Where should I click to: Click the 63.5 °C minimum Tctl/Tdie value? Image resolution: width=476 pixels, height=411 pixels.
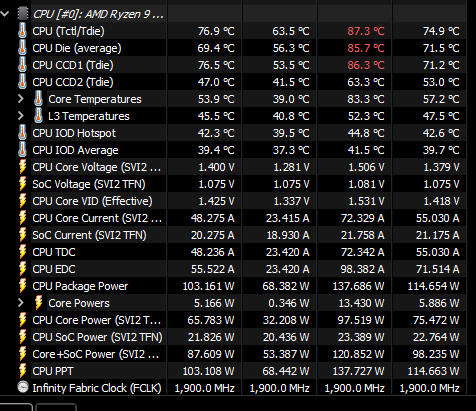[x=291, y=31]
